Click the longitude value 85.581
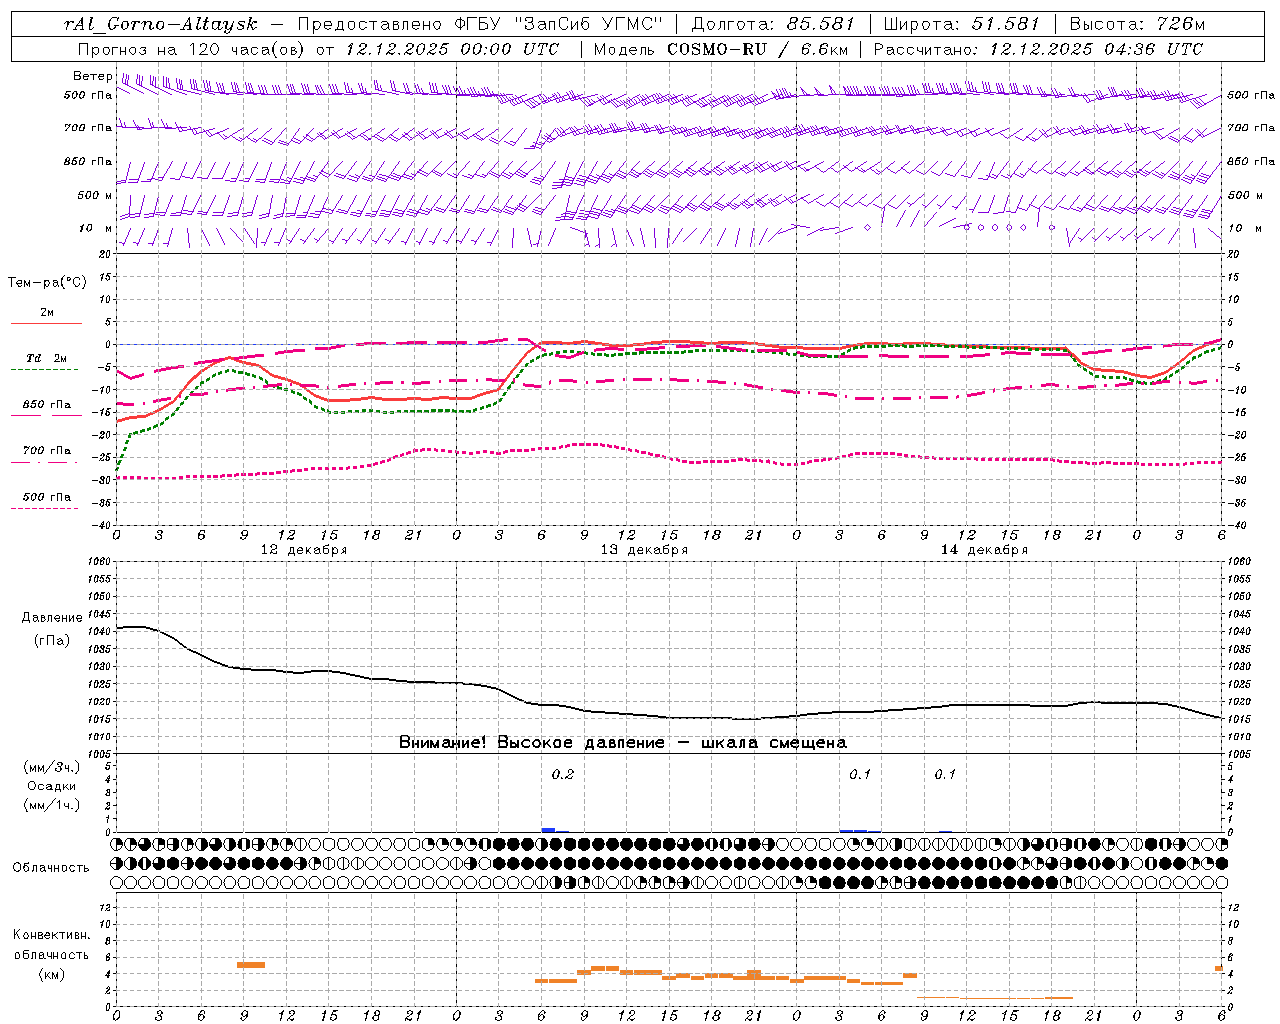This screenshot has width=1280, height=1024. (819, 24)
